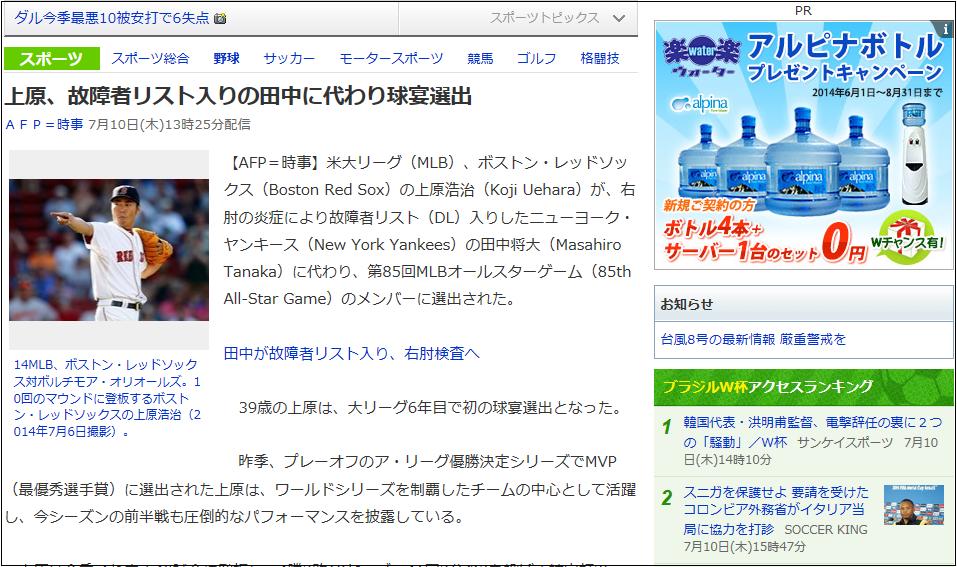This screenshot has width=957, height=567.
Task: Open ranking 2 スニガを保護せよ article
Action: (776, 510)
